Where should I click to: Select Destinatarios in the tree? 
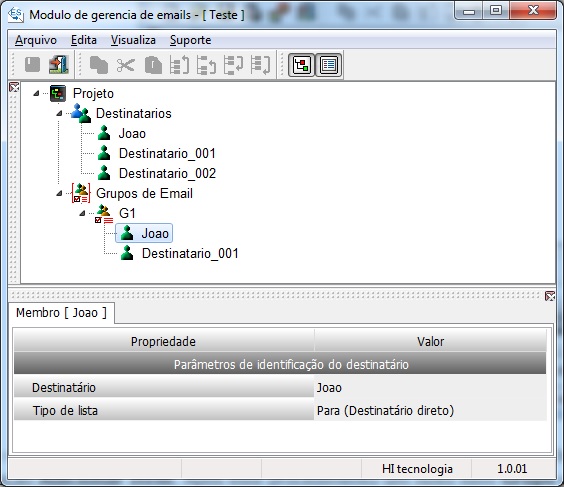[133, 114]
